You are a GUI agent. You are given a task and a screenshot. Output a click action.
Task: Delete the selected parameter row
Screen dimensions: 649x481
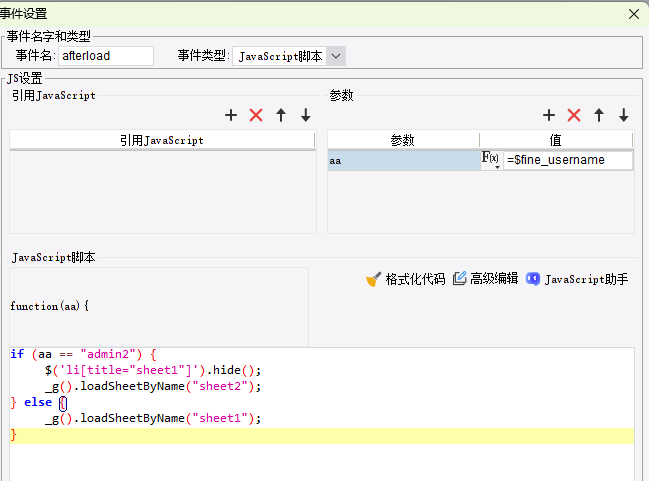pos(574,116)
